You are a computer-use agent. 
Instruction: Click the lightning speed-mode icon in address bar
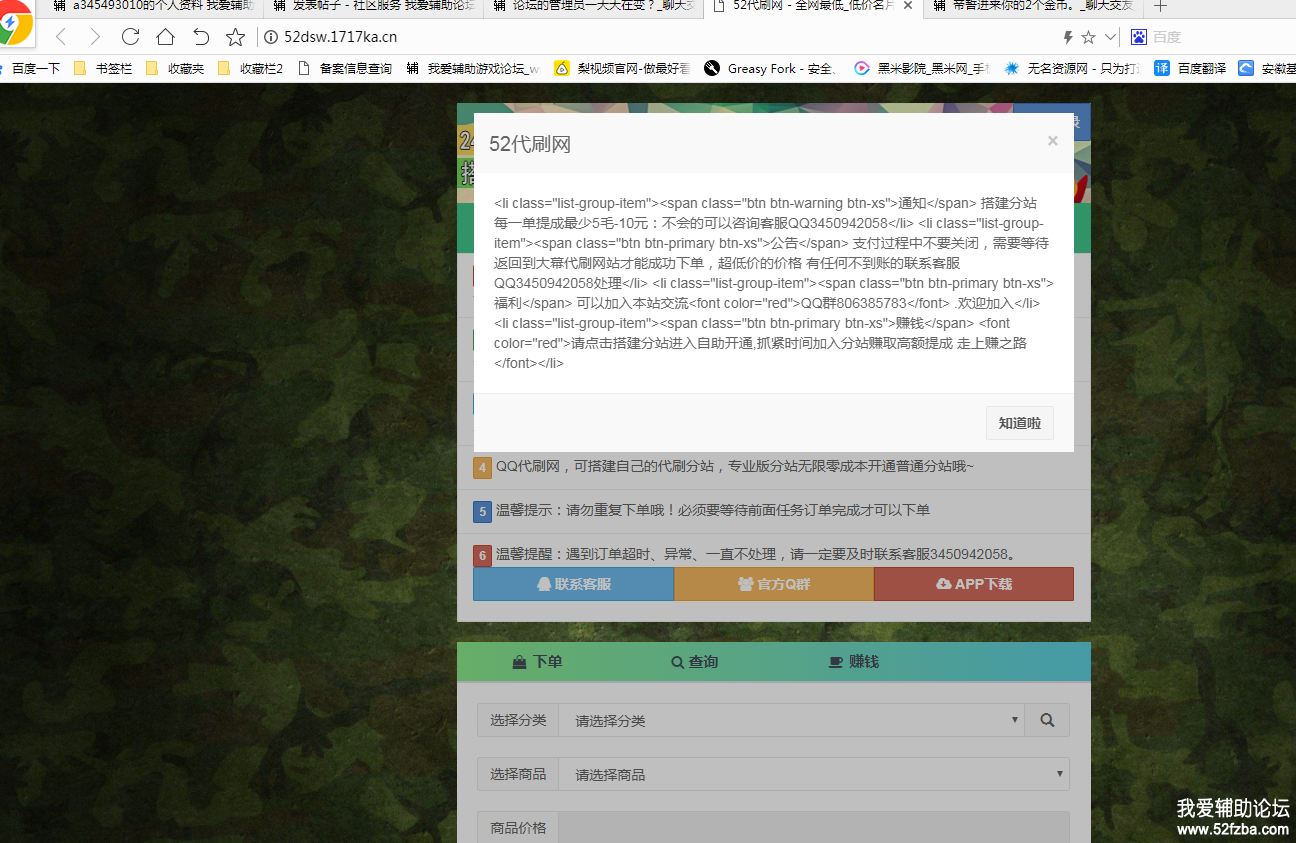coord(1068,38)
